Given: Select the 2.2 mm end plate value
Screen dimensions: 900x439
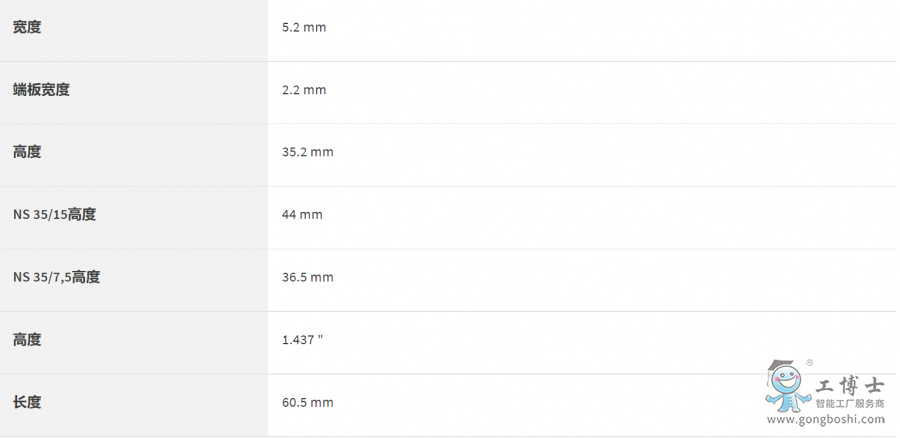Looking at the screenshot, I should (x=304, y=90).
